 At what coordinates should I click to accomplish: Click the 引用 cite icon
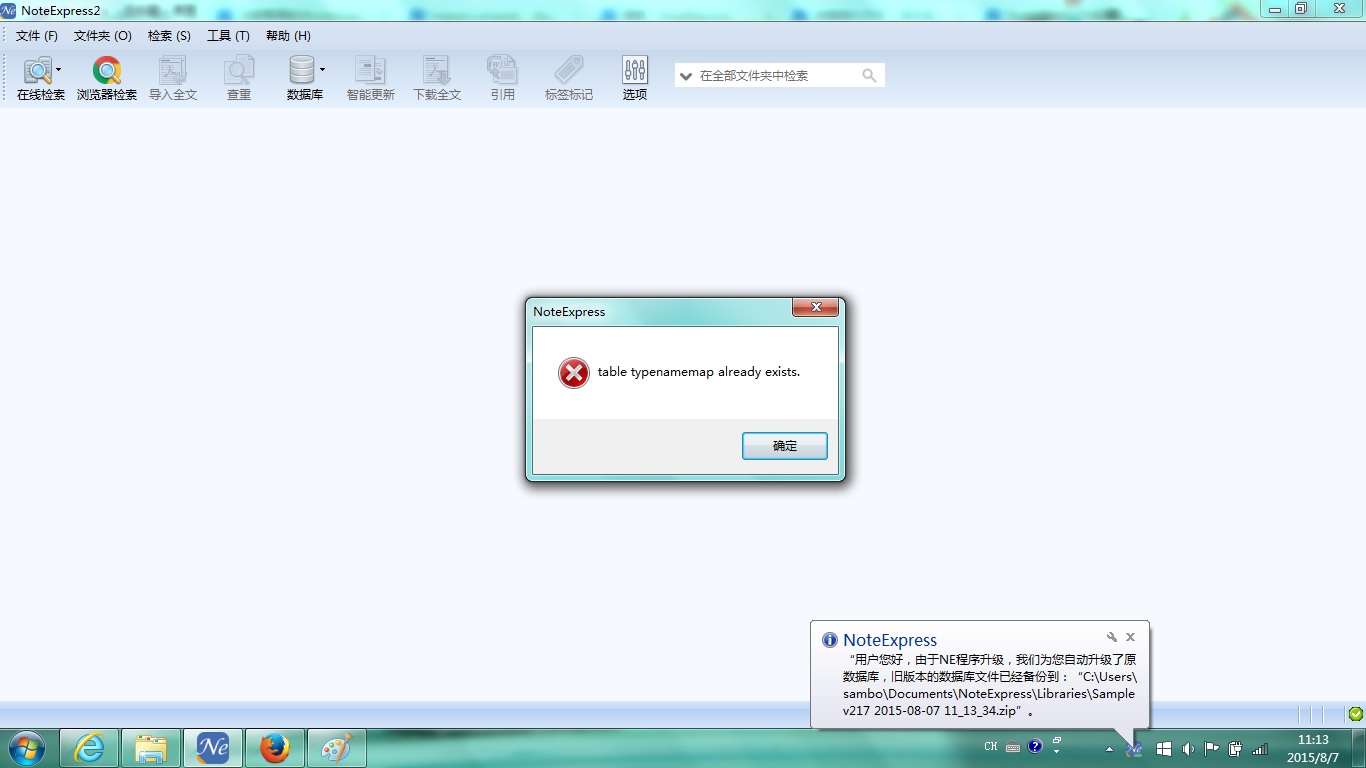[x=503, y=71]
